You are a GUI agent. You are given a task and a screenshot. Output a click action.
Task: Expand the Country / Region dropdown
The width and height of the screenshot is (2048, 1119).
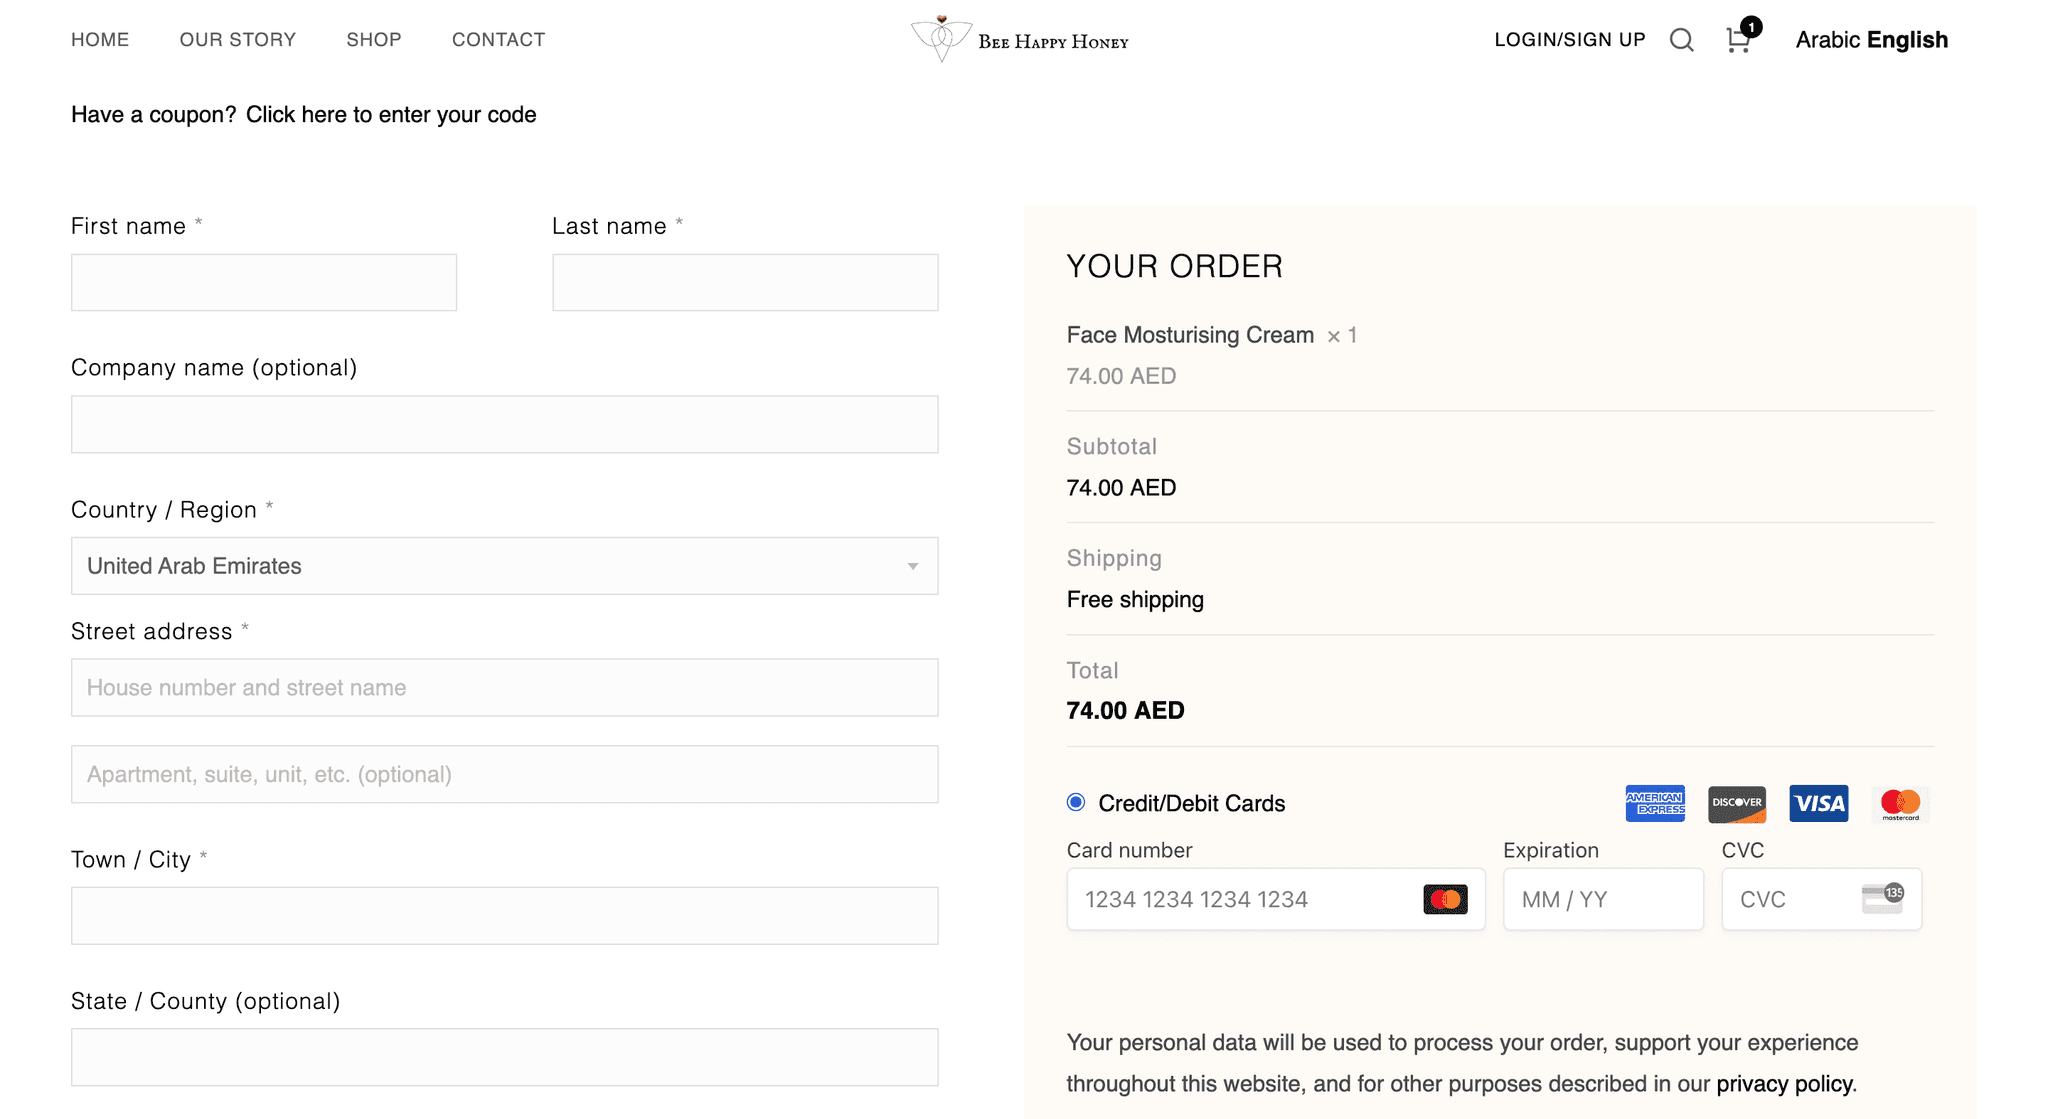pyautogui.click(x=505, y=566)
